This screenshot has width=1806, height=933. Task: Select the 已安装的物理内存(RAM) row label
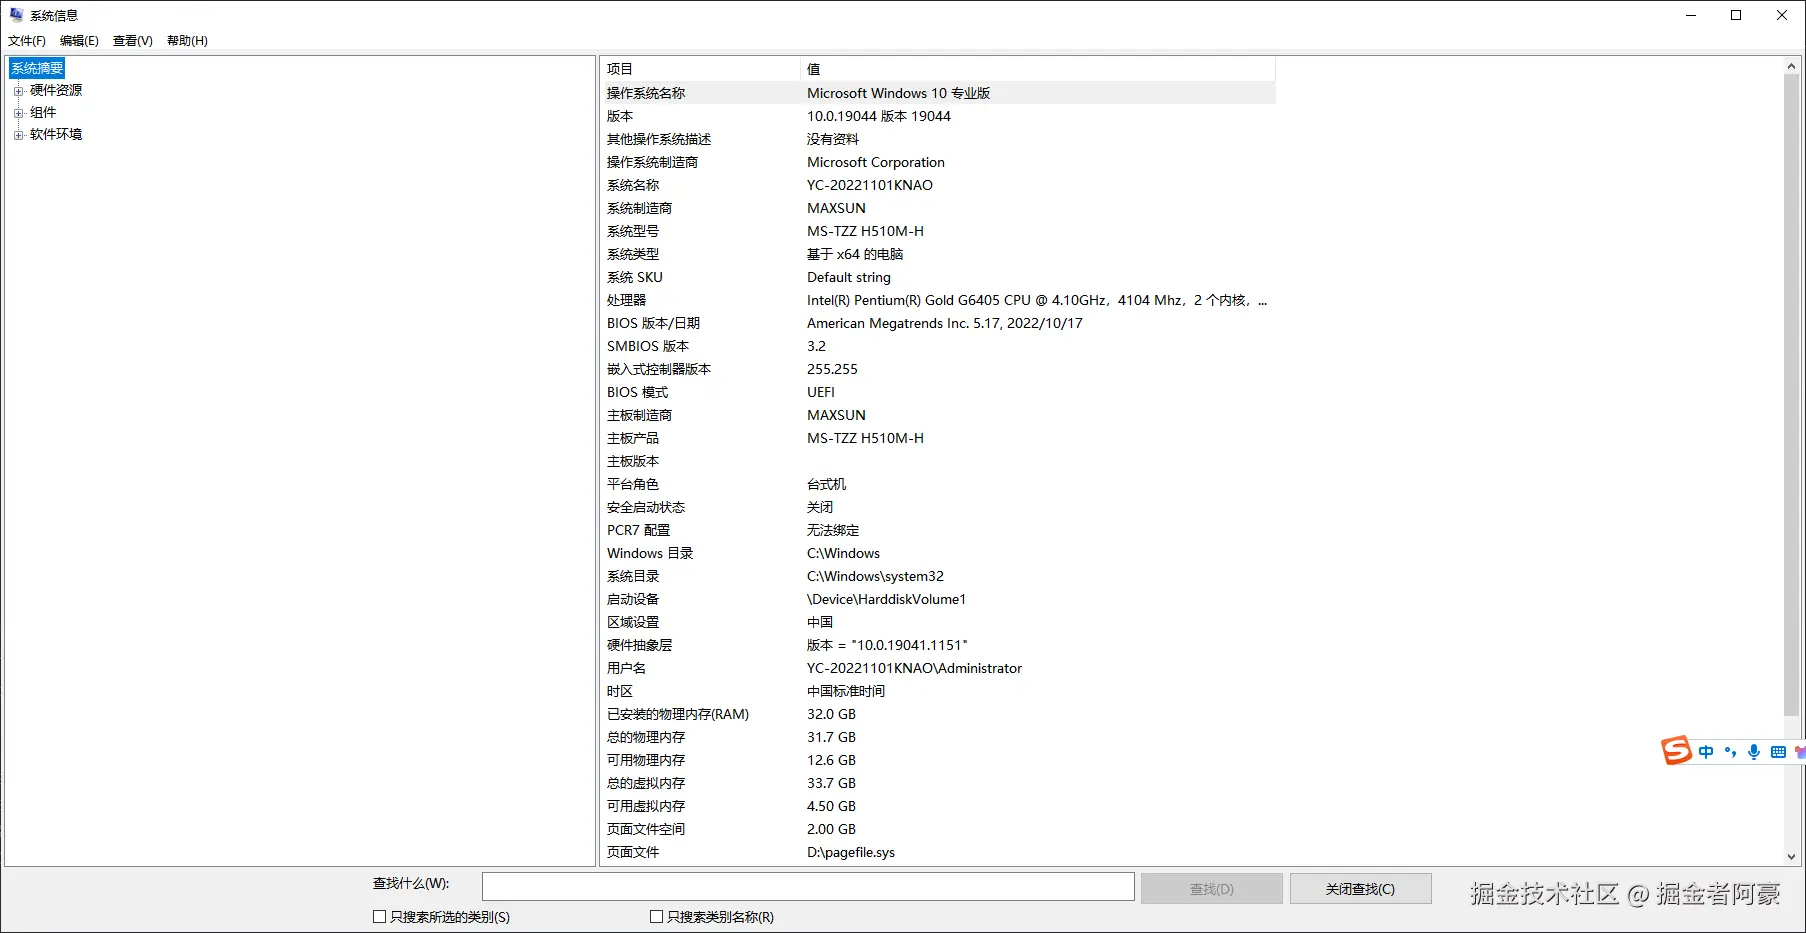coord(678,714)
